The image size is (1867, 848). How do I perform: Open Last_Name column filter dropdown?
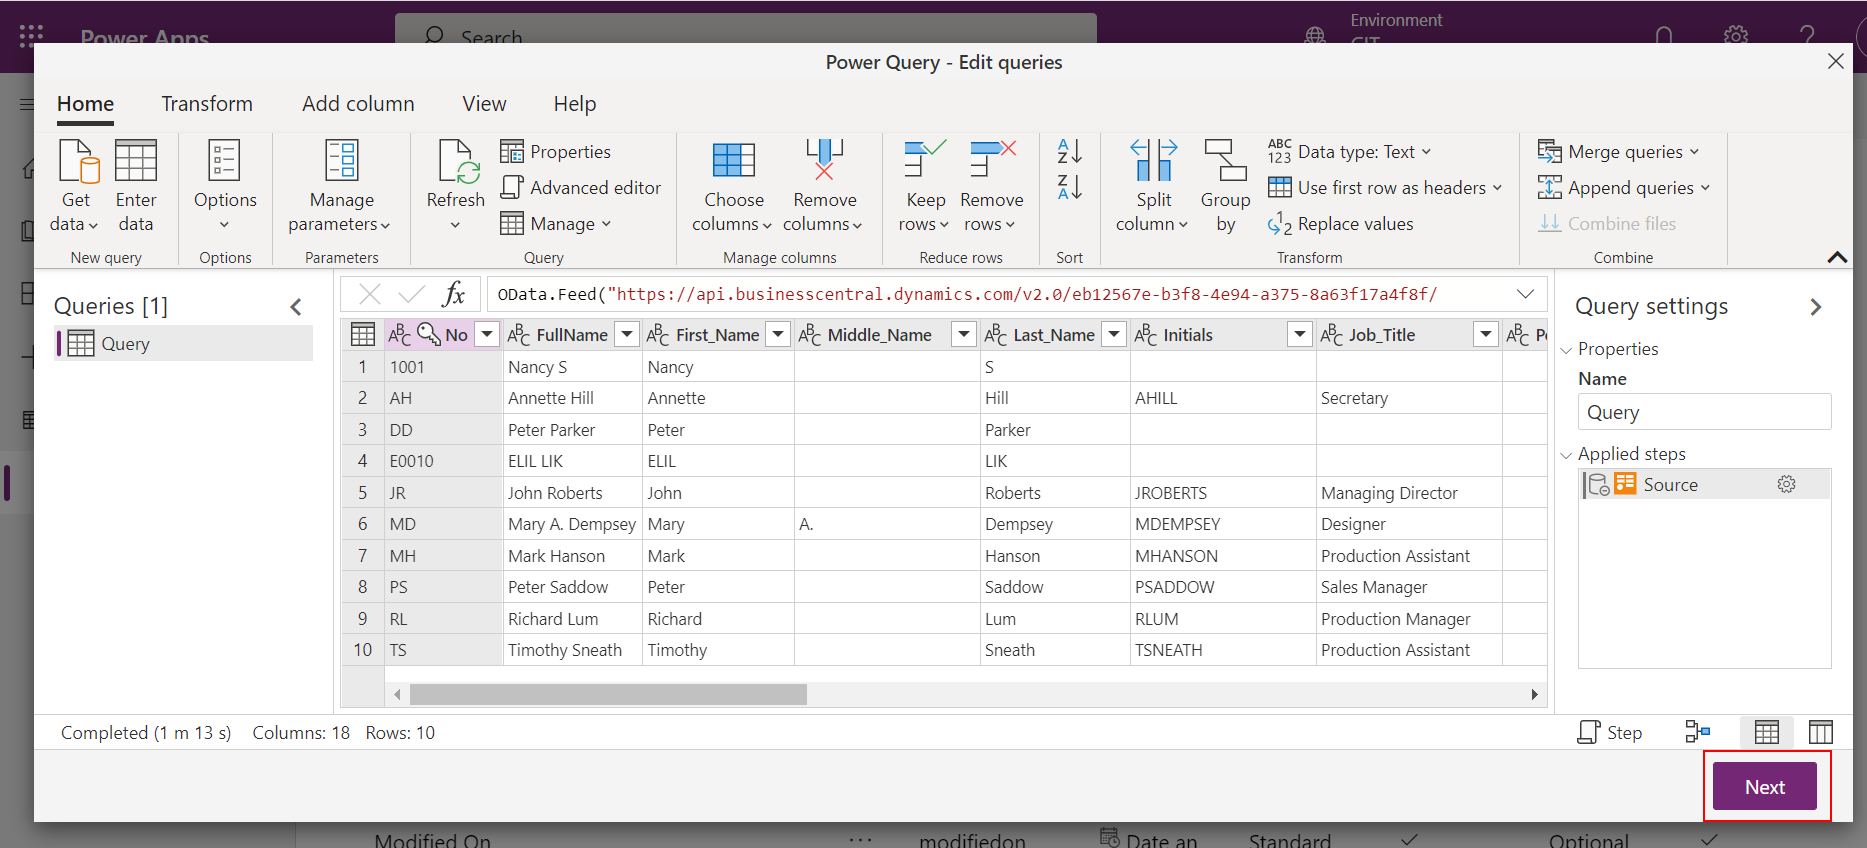(x=1114, y=334)
